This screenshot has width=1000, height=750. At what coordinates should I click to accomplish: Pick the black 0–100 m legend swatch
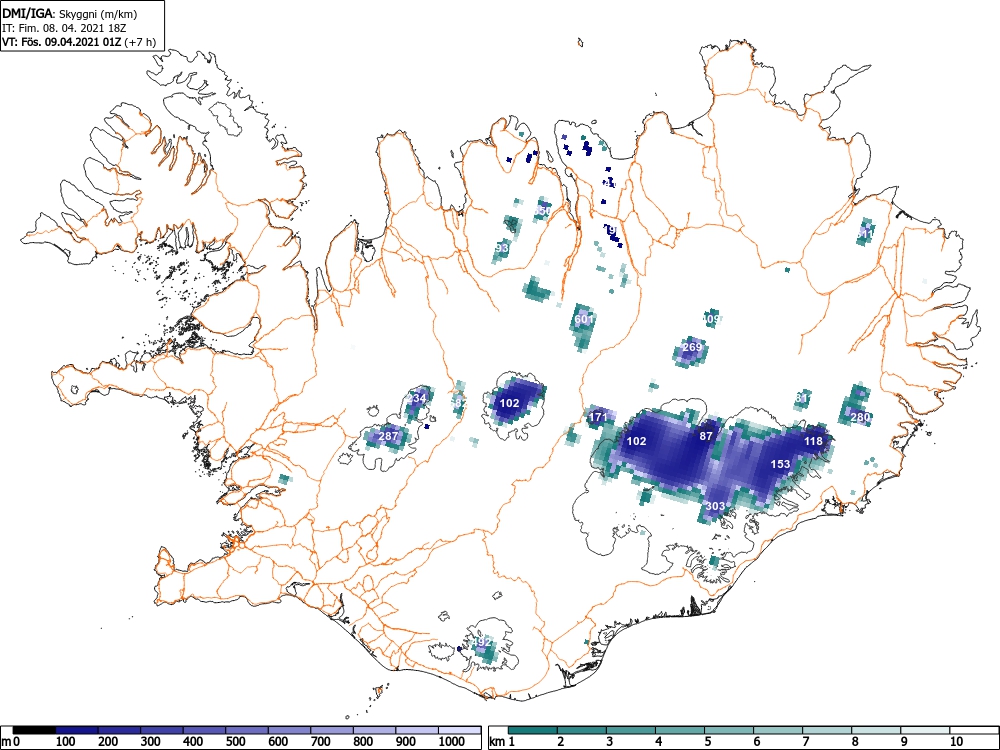(34, 730)
